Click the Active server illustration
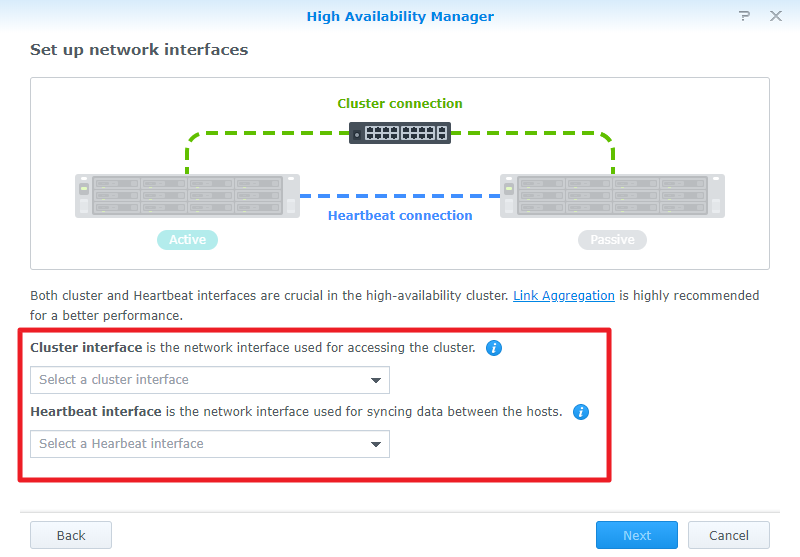 (187, 195)
